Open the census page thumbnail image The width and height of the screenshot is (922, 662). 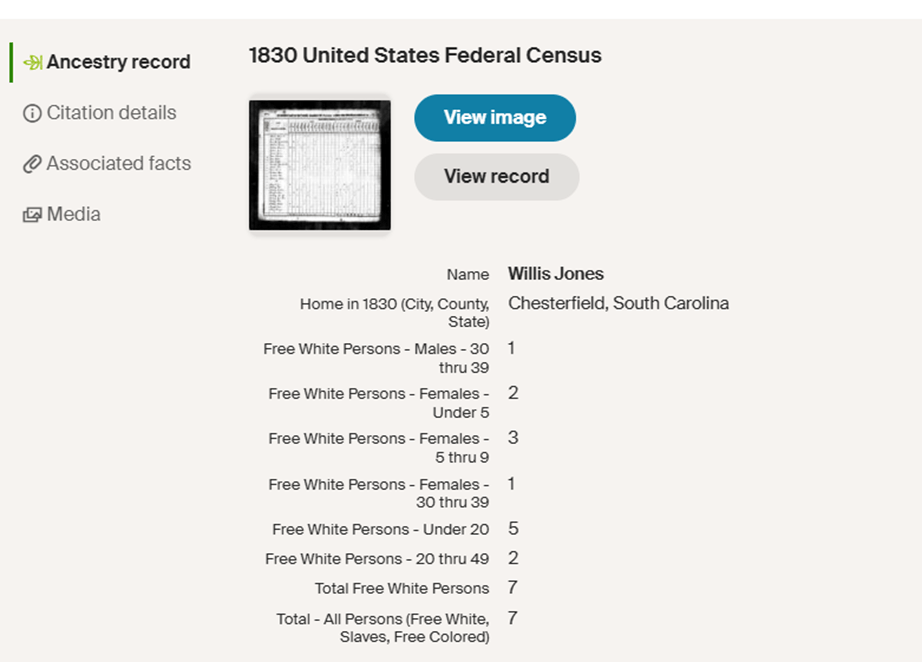319,165
